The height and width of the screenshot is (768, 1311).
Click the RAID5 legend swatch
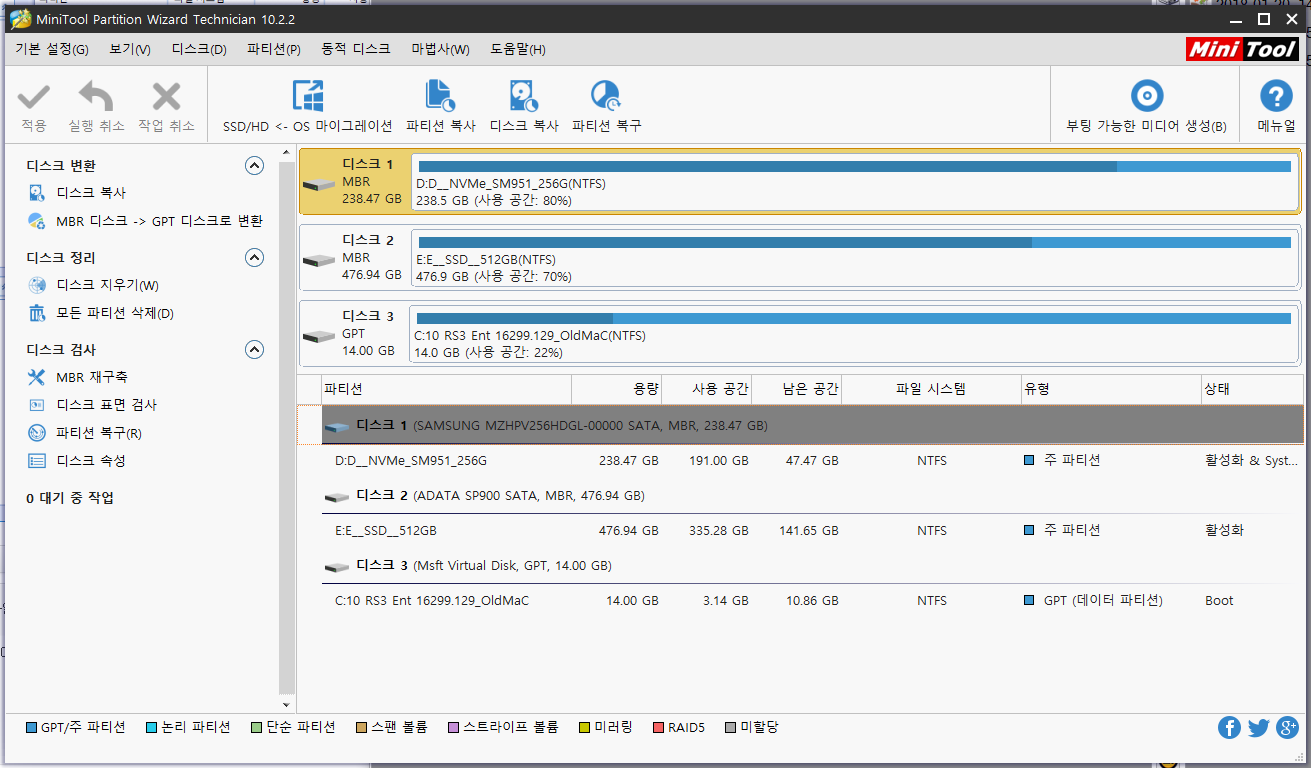658,728
